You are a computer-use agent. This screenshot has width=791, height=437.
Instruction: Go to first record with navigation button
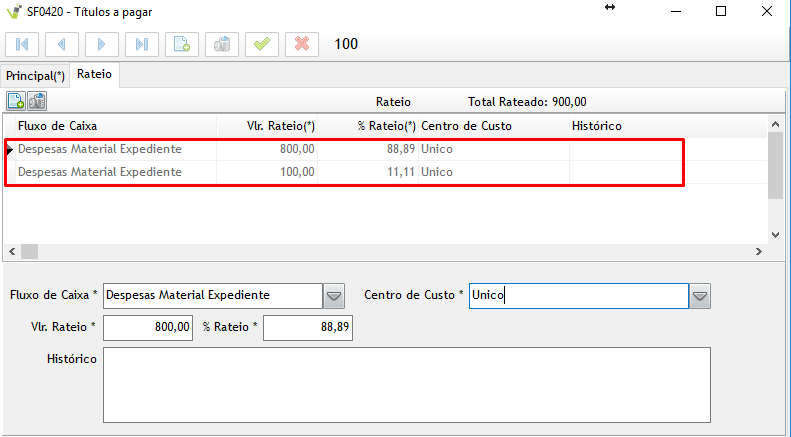[x=22, y=44]
